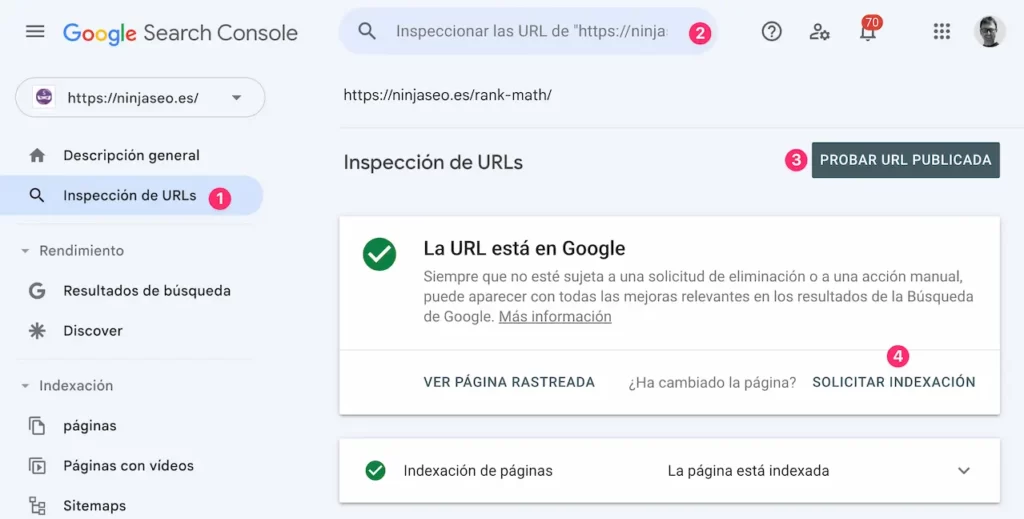The image size is (1024, 519).
Task: Open the notifications bell with 70 badge
Action: tap(868, 30)
